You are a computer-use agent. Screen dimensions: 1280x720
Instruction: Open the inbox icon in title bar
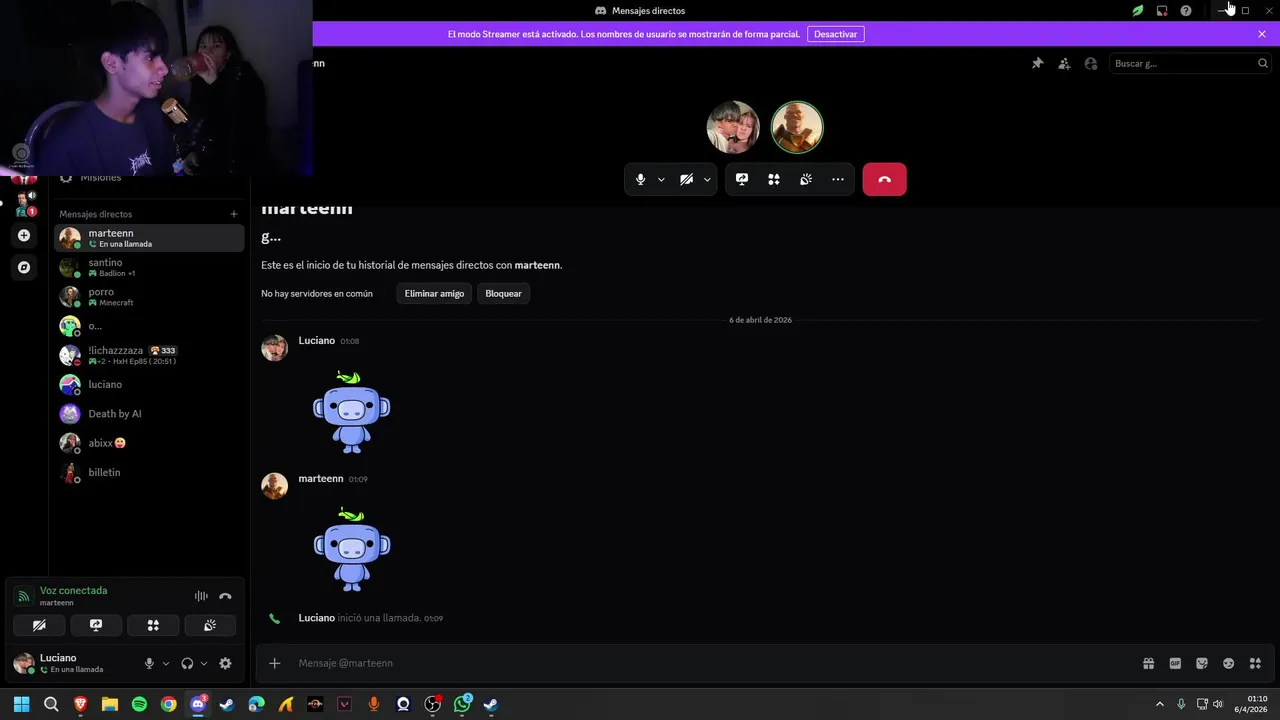(1162, 11)
